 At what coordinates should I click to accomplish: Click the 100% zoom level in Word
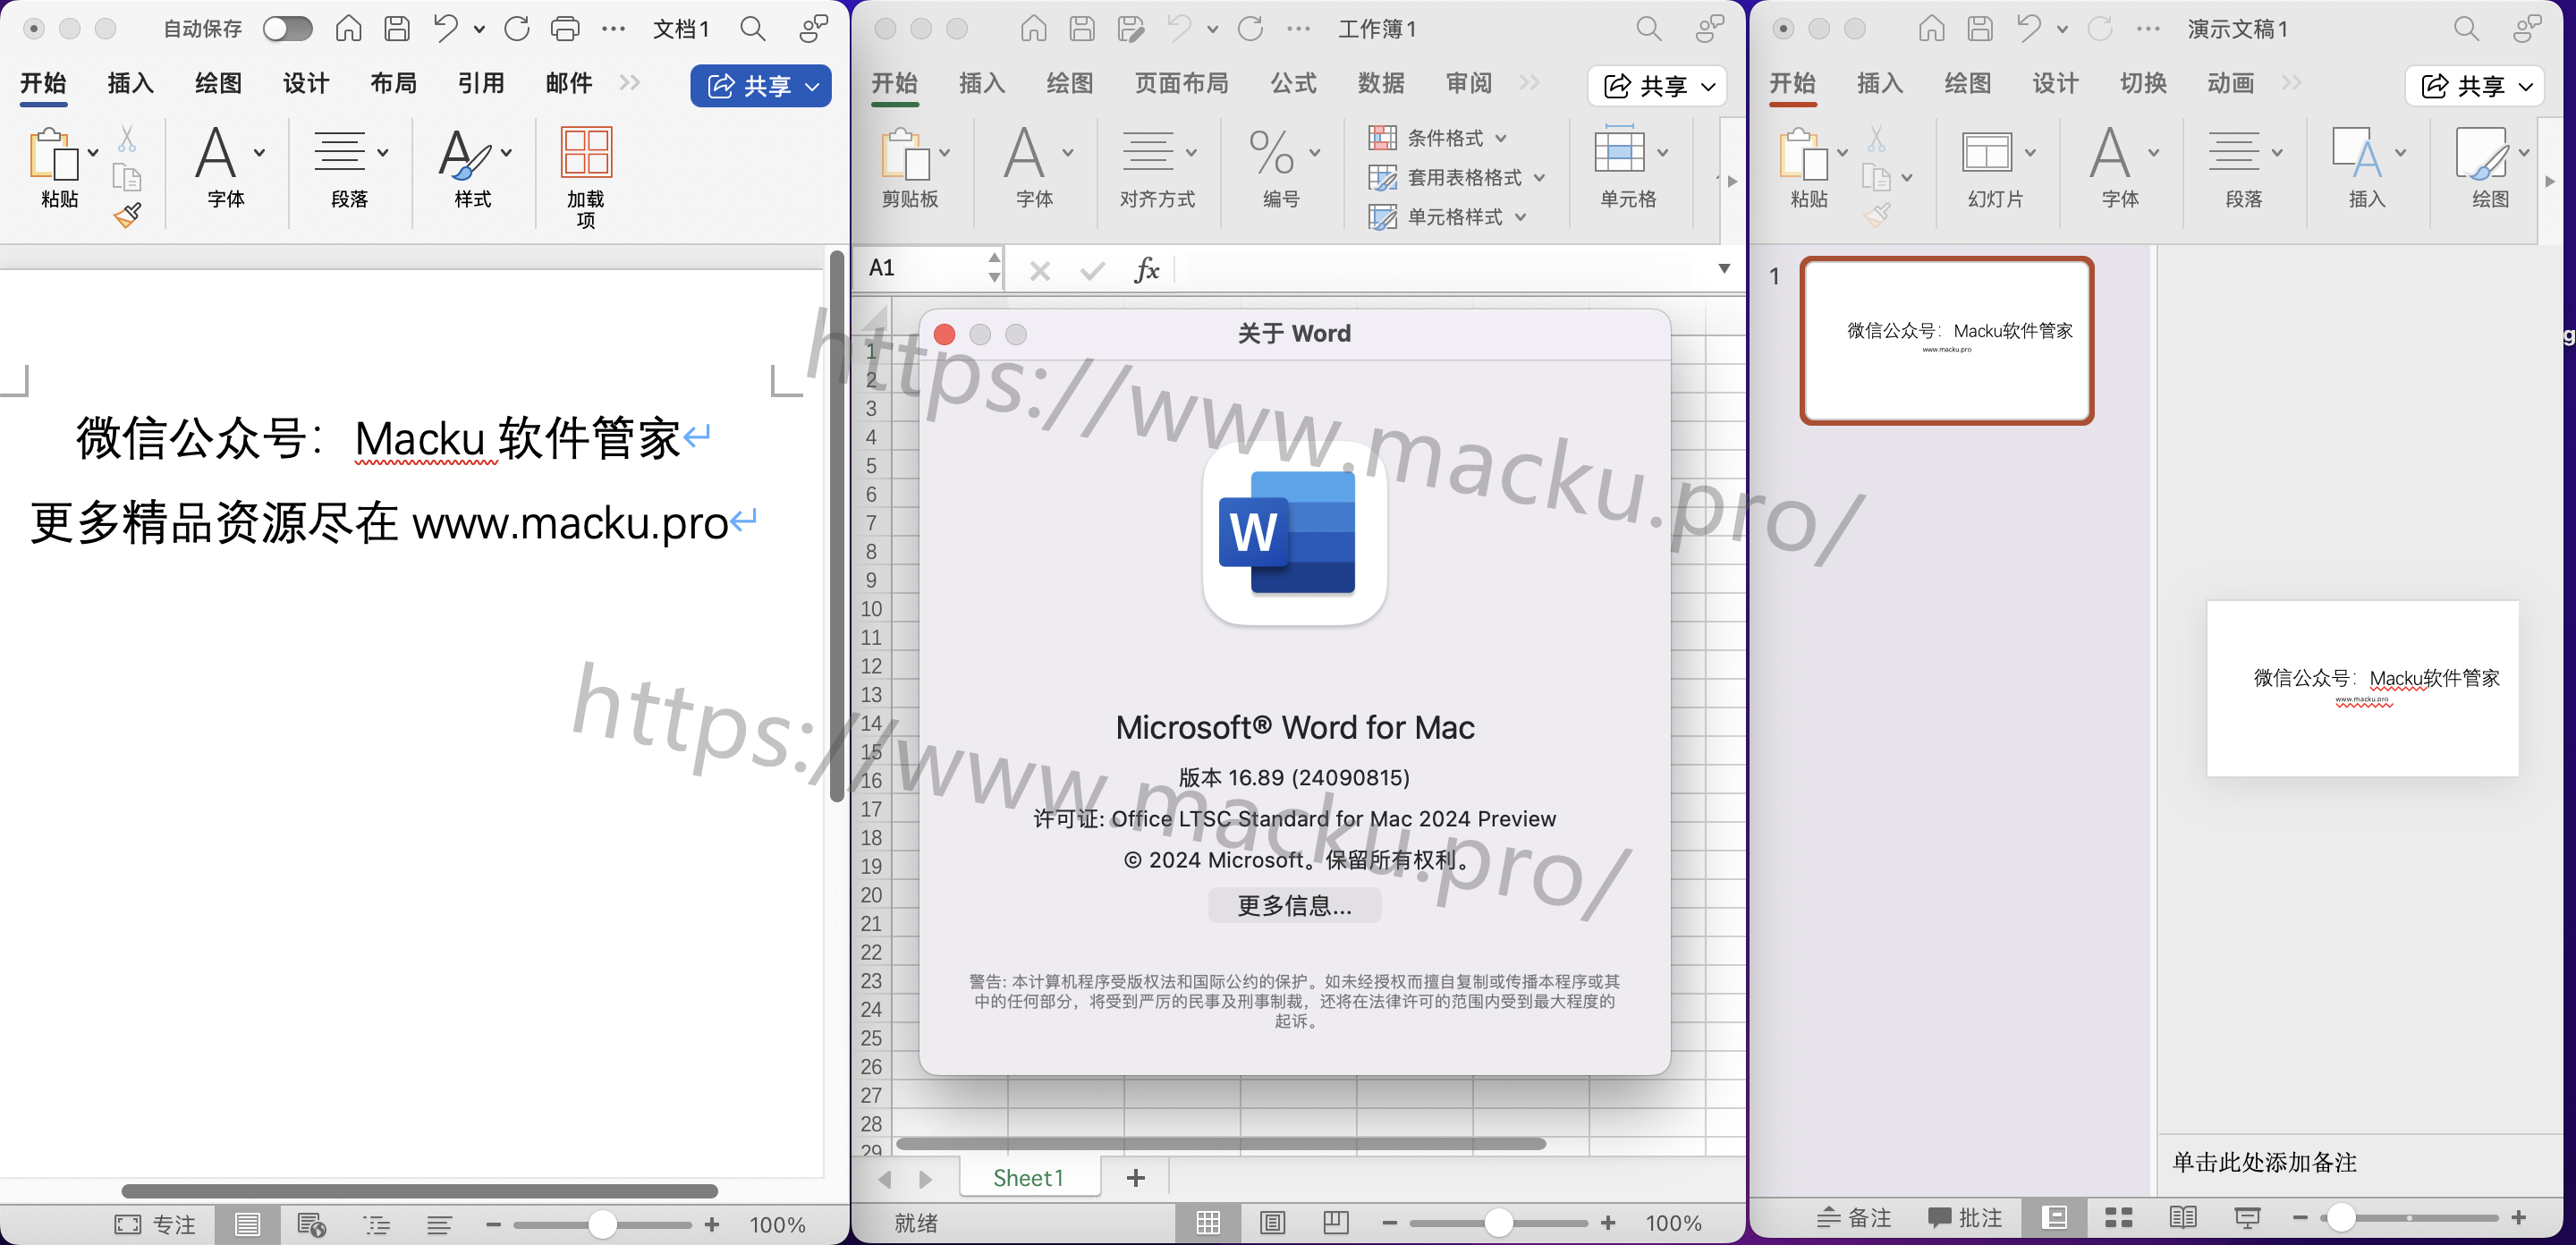(777, 1224)
